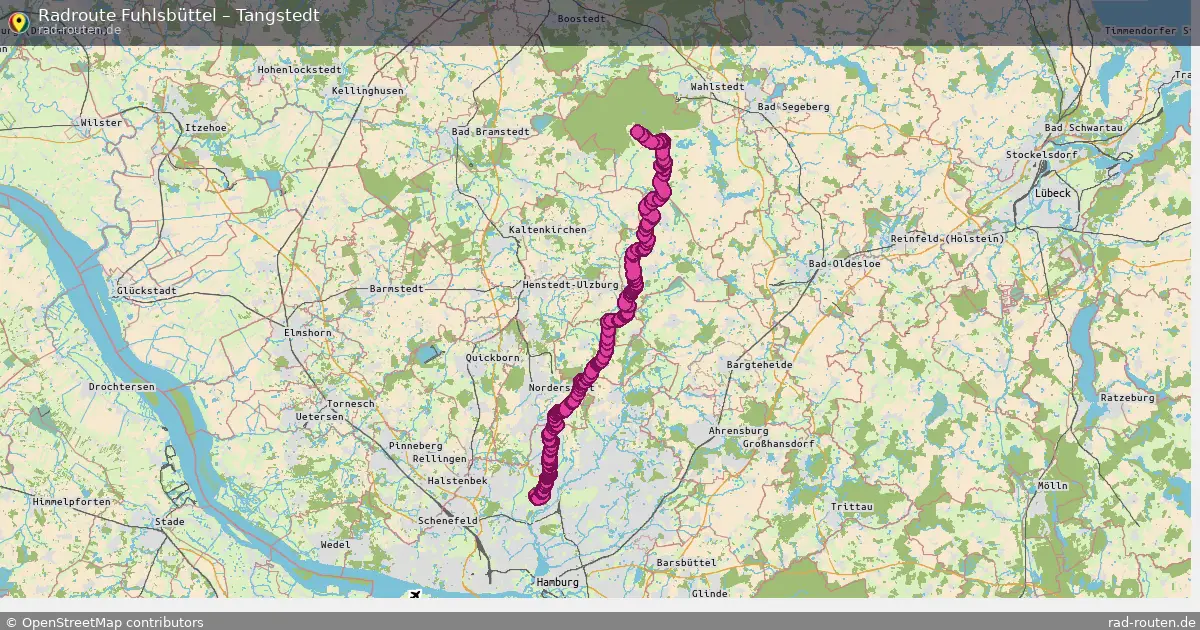Click the route's northern end marker near Wahlstedt
Image resolution: width=1200 pixels, height=630 pixels.
(x=638, y=130)
